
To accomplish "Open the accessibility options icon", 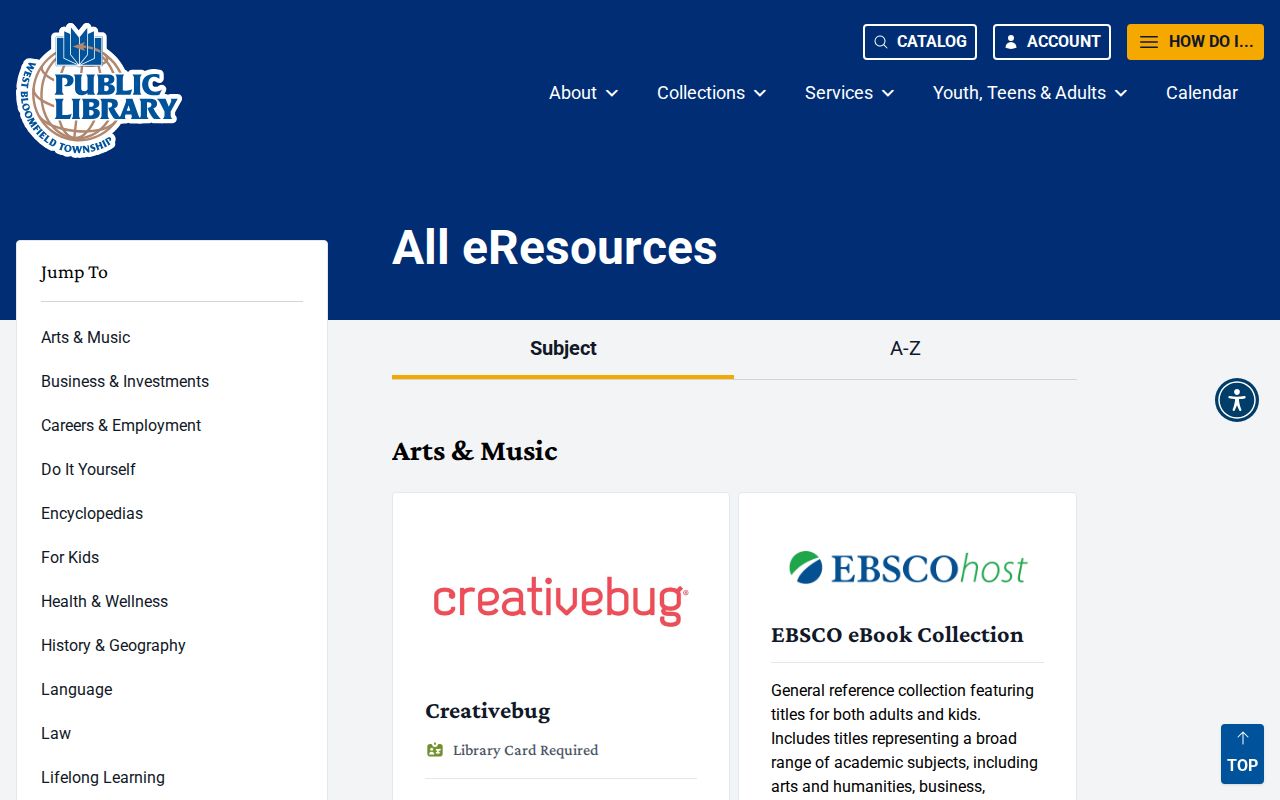I will click(x=1237, y=400).
